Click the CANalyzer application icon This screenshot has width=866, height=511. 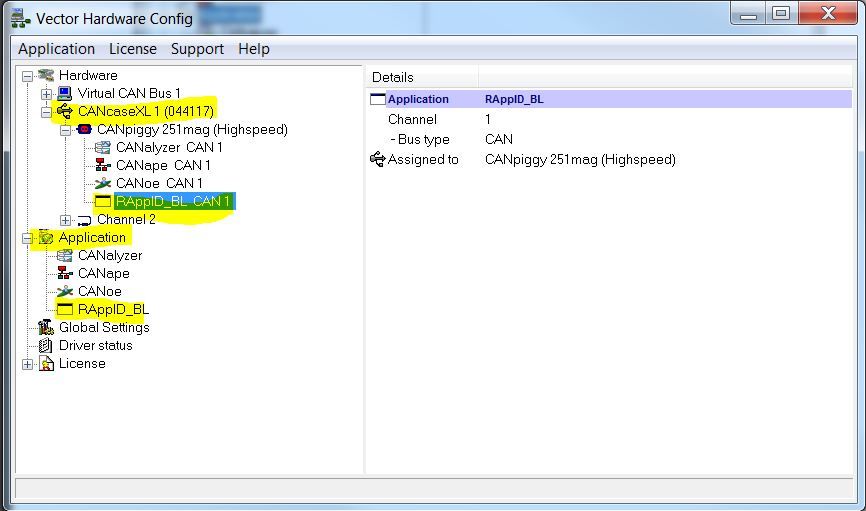click(65, 255)
